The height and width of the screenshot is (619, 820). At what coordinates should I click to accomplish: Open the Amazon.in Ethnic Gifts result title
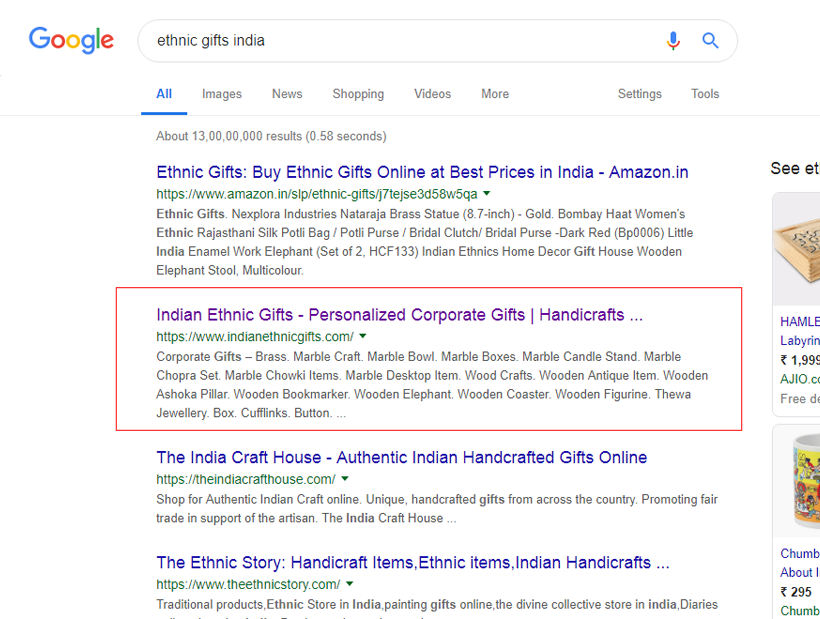[422, 172]
